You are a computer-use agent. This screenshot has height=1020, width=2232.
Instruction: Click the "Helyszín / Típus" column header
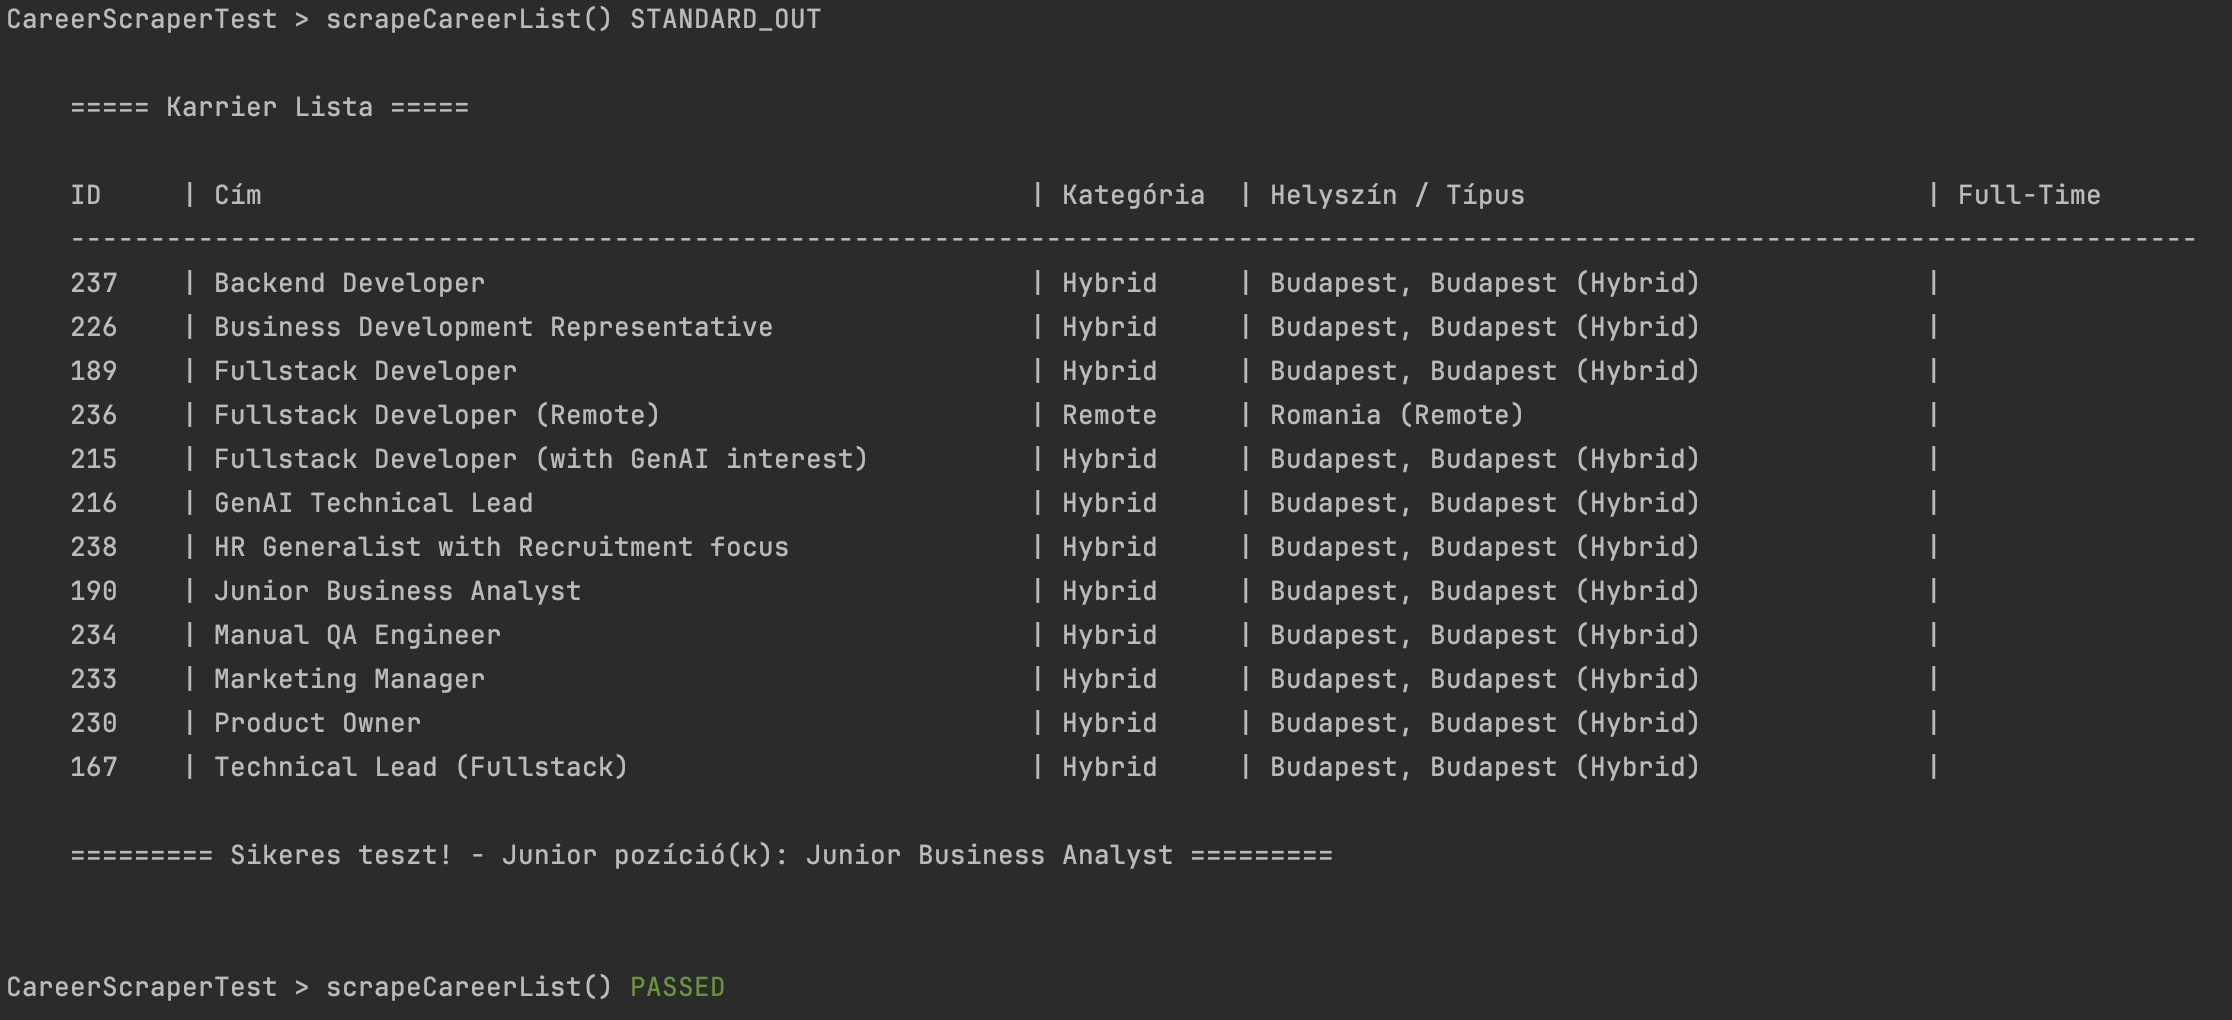pyautogui.click(x=1397, y=195)
